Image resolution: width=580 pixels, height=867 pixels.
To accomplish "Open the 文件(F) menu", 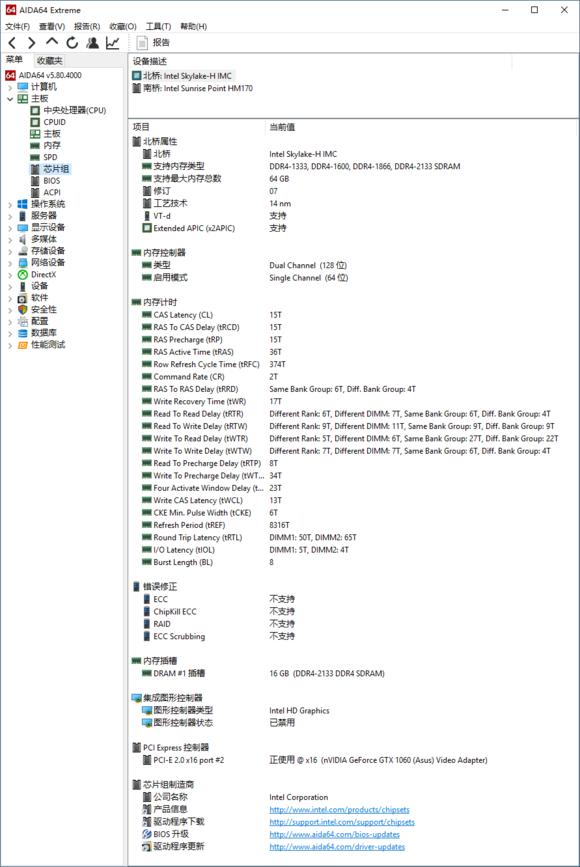I will [18, 26].
